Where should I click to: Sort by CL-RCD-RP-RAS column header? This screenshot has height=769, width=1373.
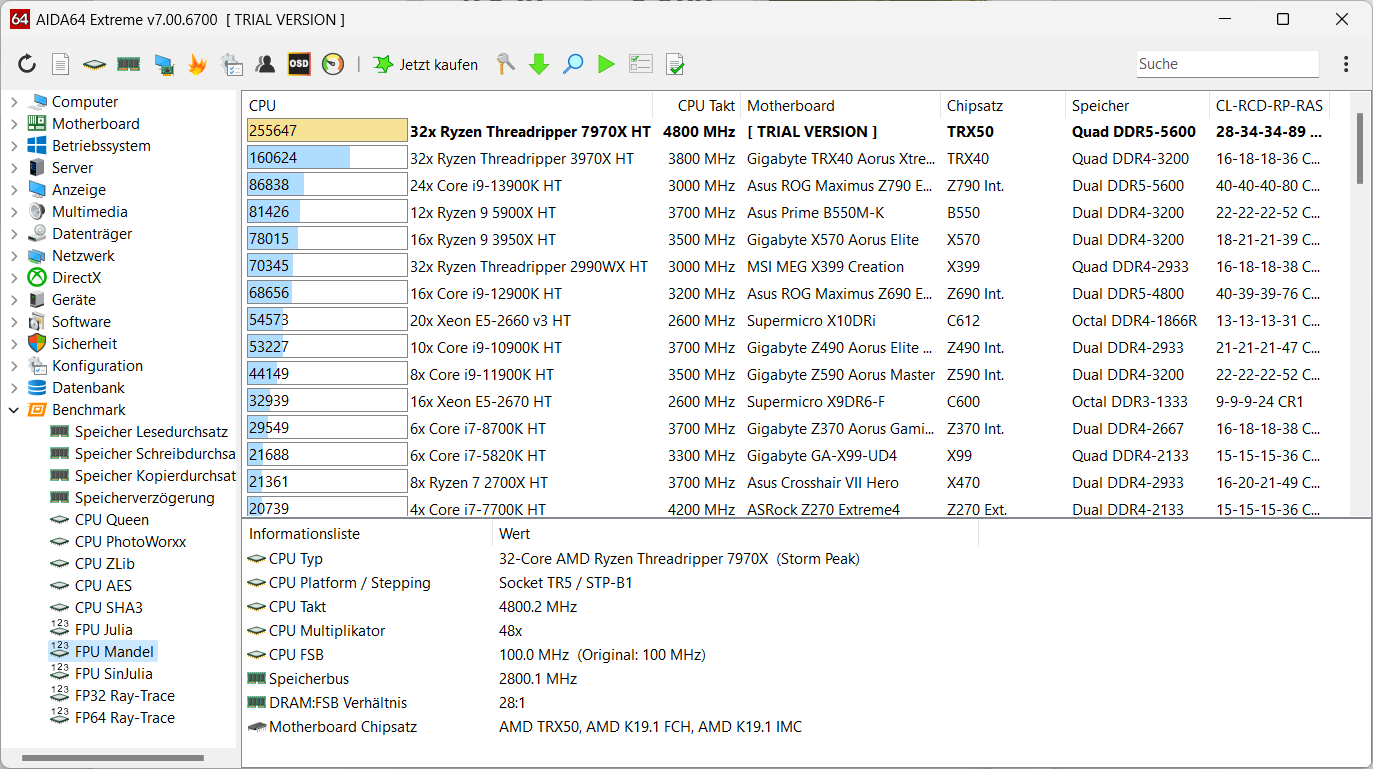pyautogui.click(x=1269, y=105)
